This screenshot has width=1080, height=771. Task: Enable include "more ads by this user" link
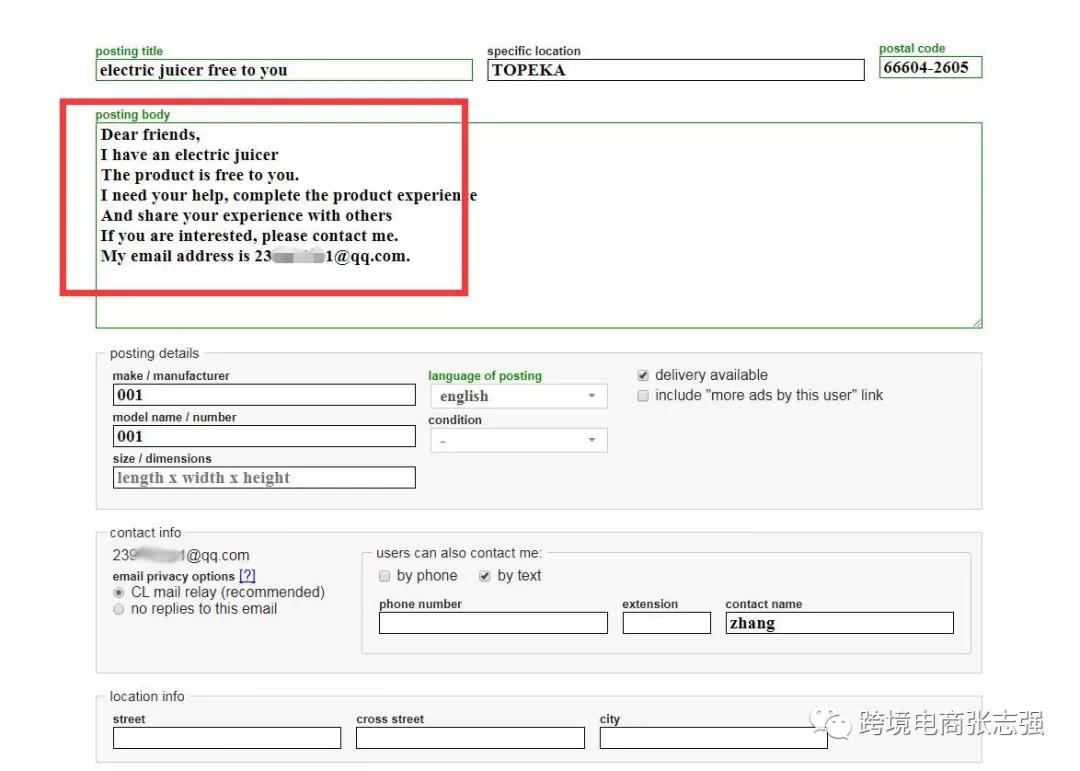643,396
